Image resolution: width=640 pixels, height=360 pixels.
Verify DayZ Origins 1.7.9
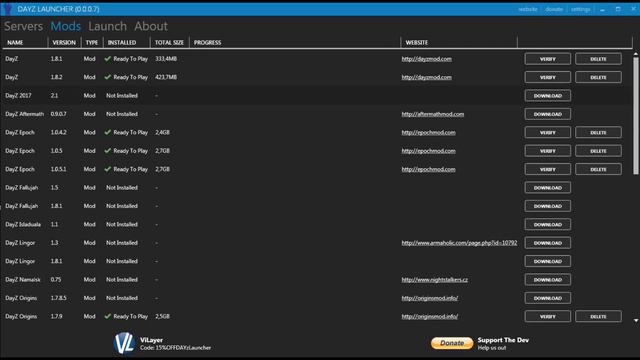click(x=548, y=316)
